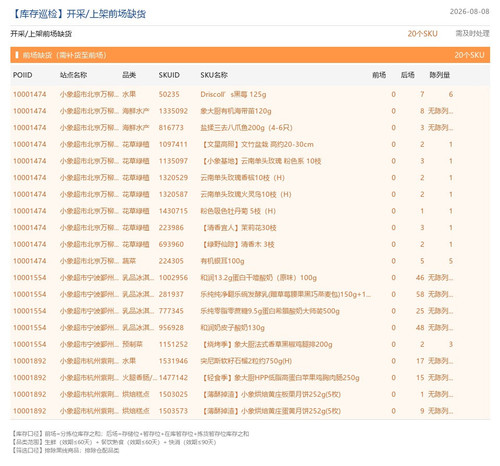Viewport: 500px width, 466px height.
Task: Click the 陈列量 column header
Action: click(440, 75)
